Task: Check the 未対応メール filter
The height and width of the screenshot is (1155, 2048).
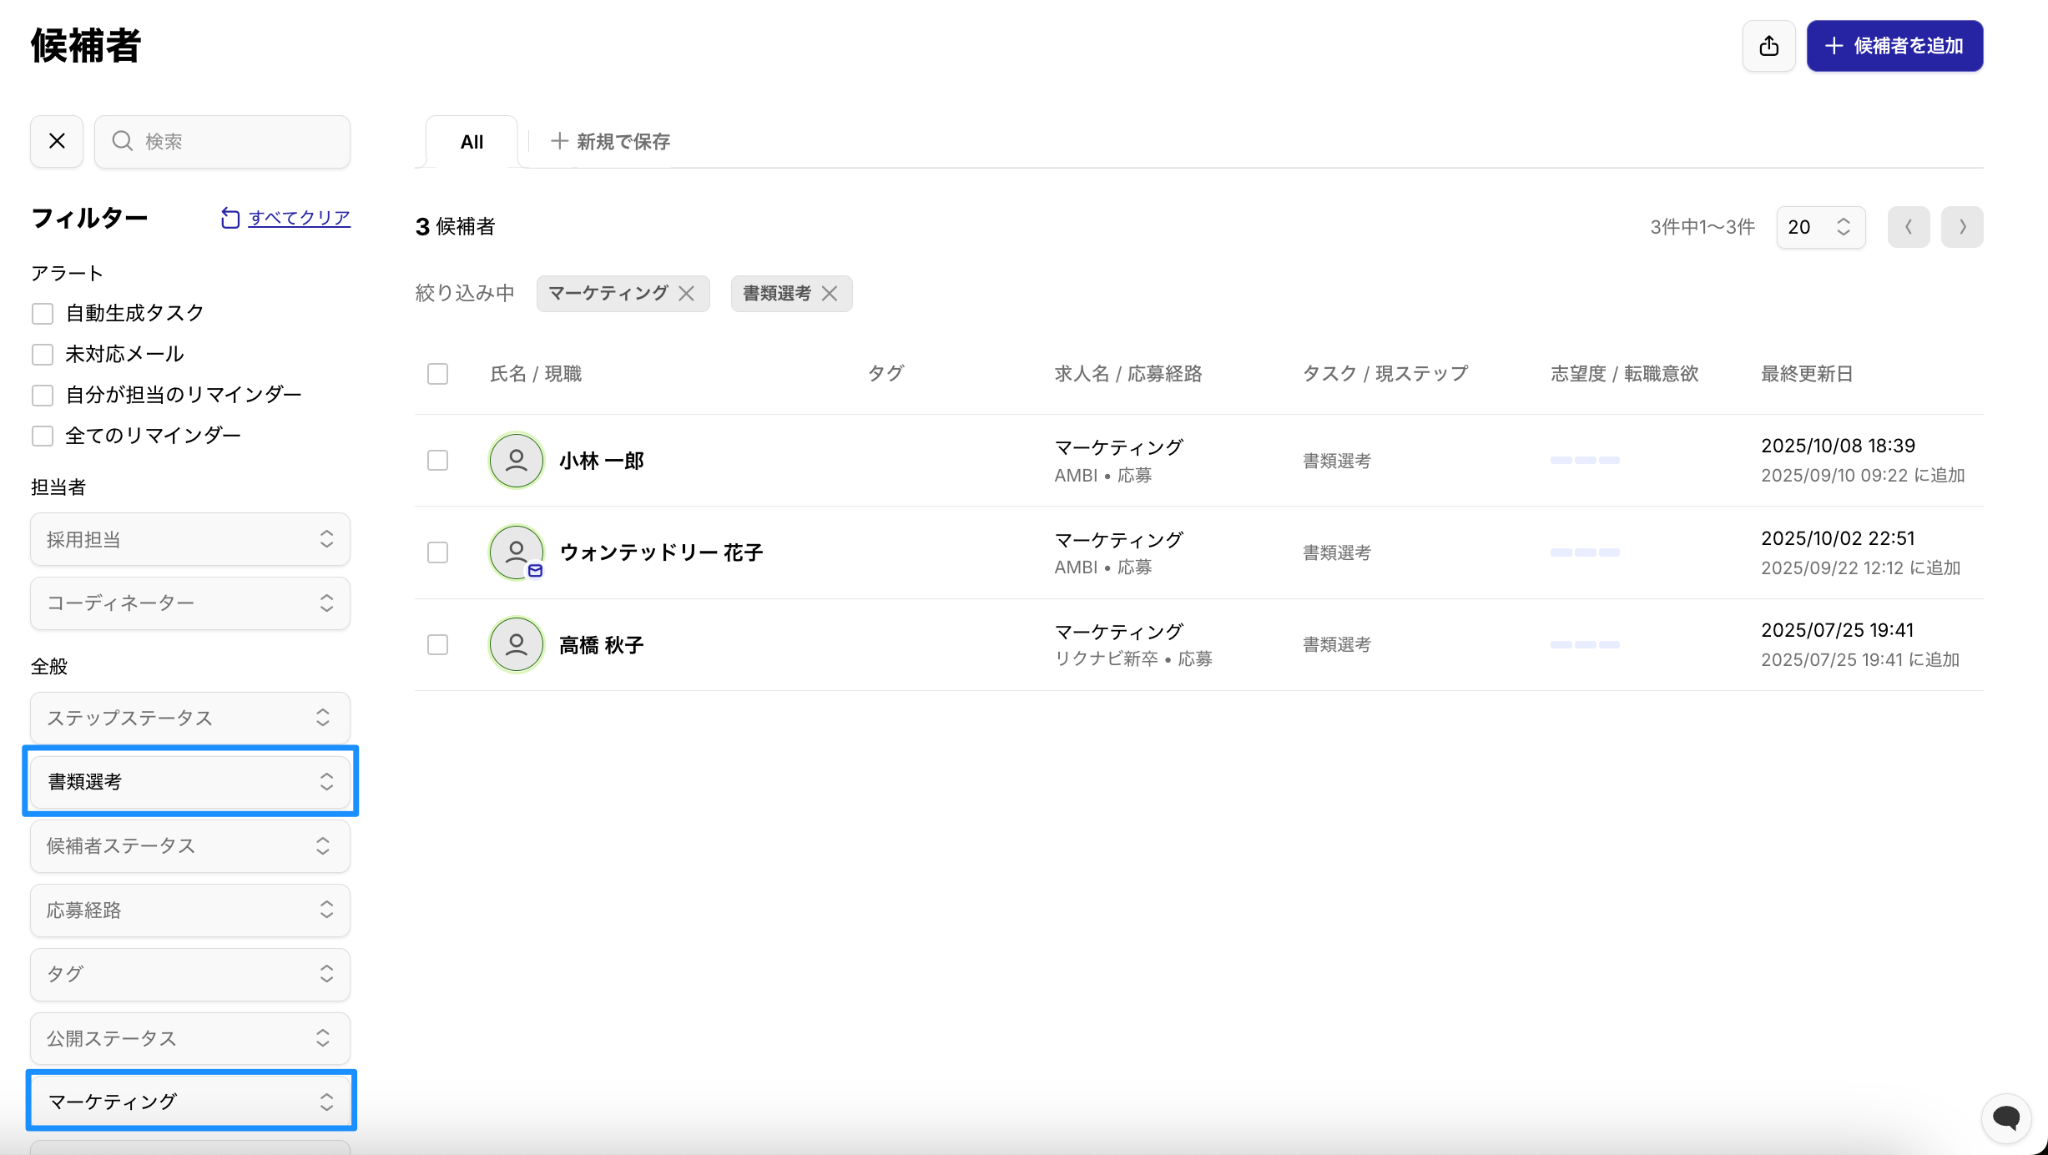Action: pos(42,355)
